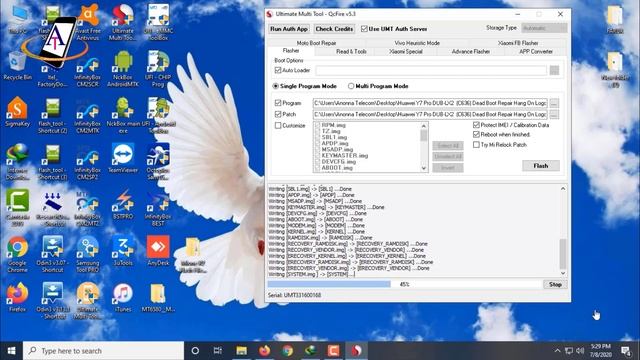
Task: Browse for the Program file
Action: 553,103
